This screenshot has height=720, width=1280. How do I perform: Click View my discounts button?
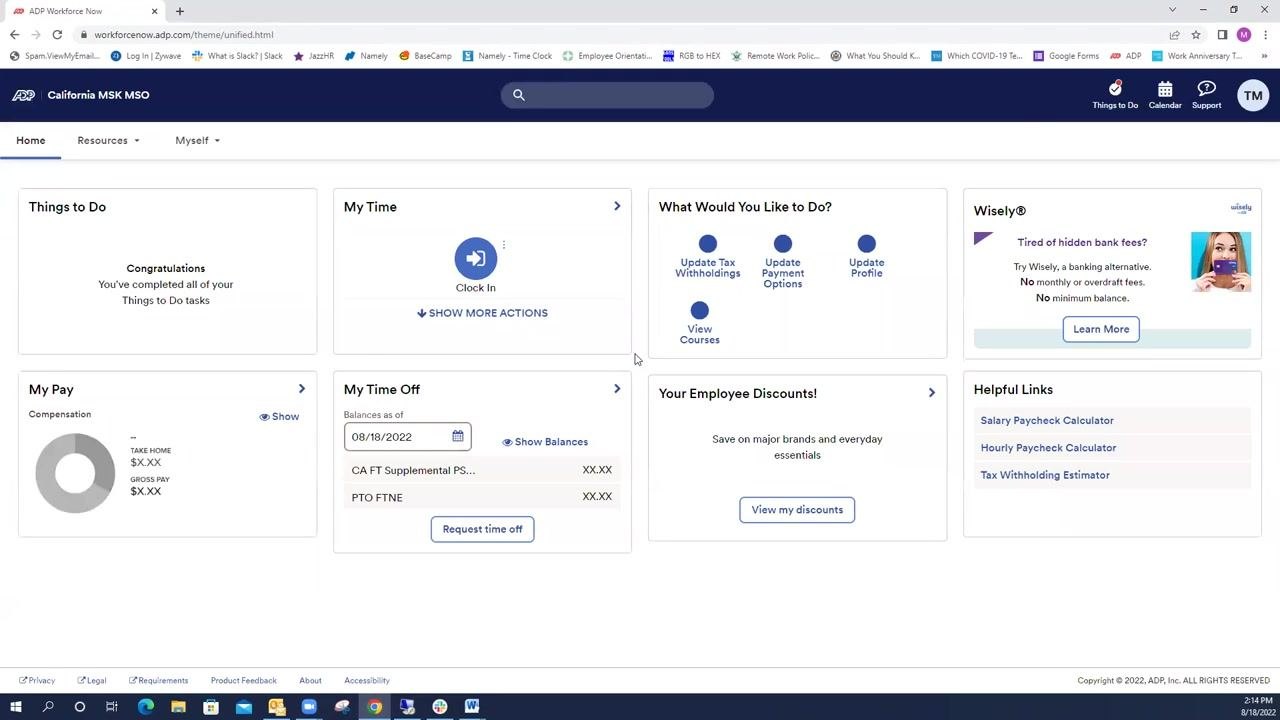797,510
